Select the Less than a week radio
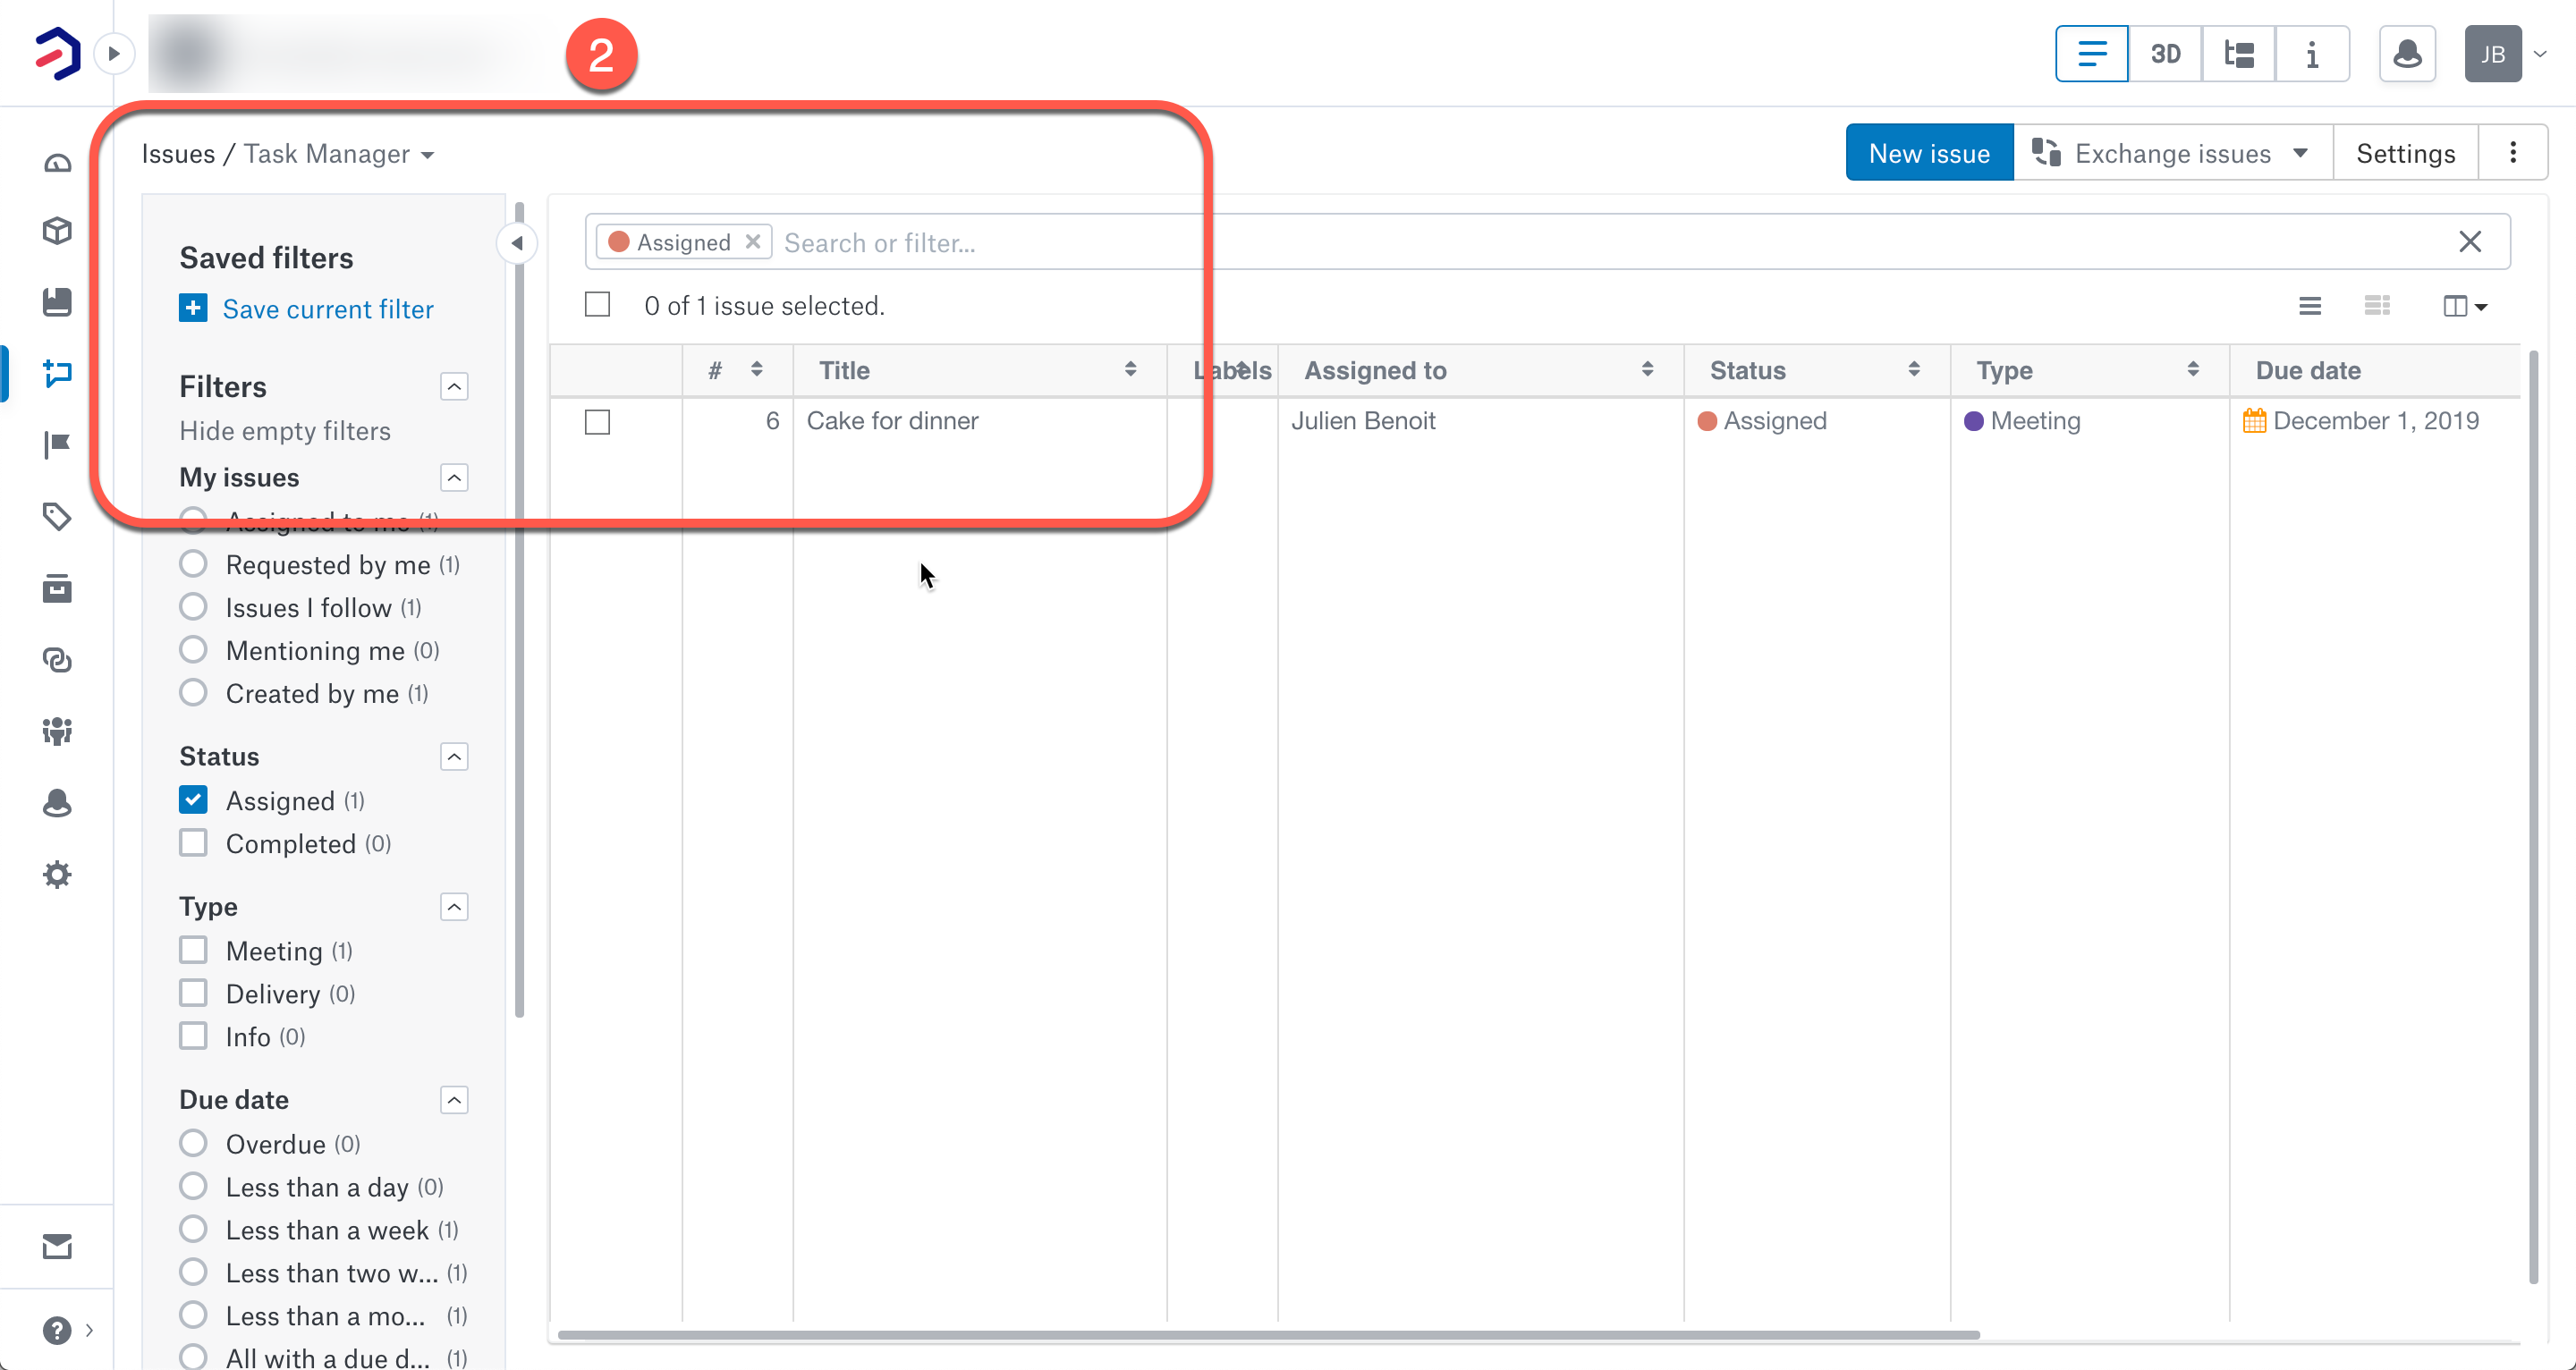Viewport: 2576px width, 1370px height. (x=193, y=1229)
